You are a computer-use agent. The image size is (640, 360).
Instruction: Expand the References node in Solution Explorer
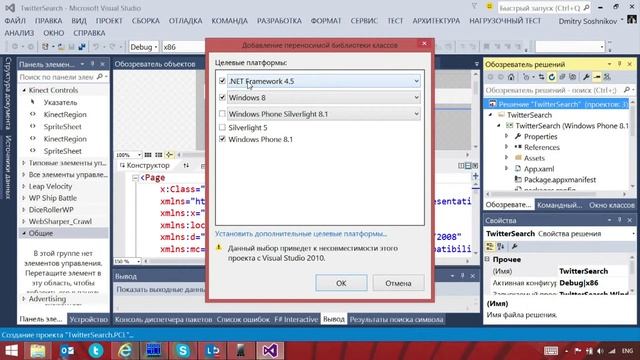point(507,147)
